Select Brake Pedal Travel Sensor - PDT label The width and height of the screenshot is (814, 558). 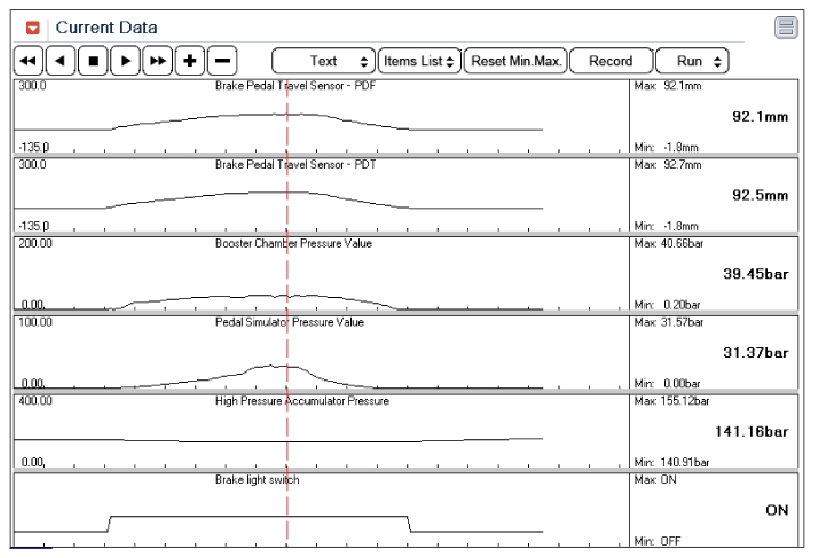coord(295,165)
